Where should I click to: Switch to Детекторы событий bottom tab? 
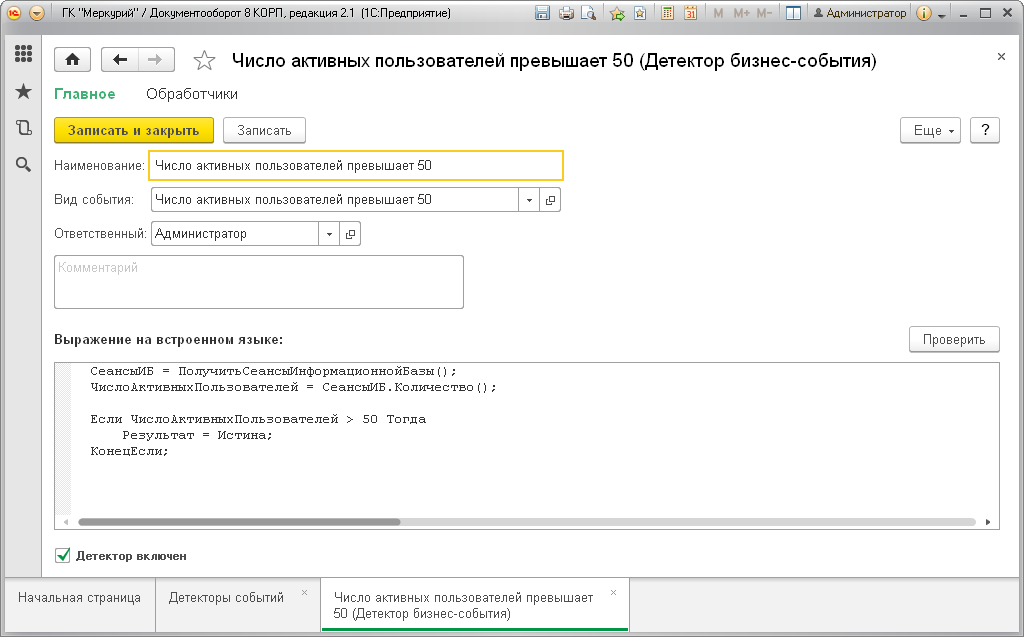click(226, 597)
